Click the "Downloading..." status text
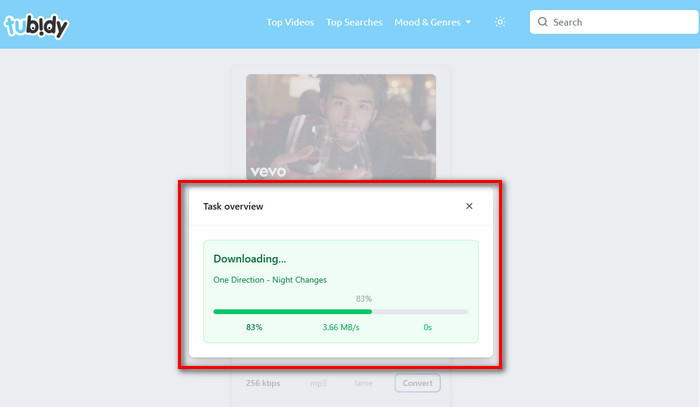The height and width of the screenshot is (407, 700). click(x=250, y=259)
